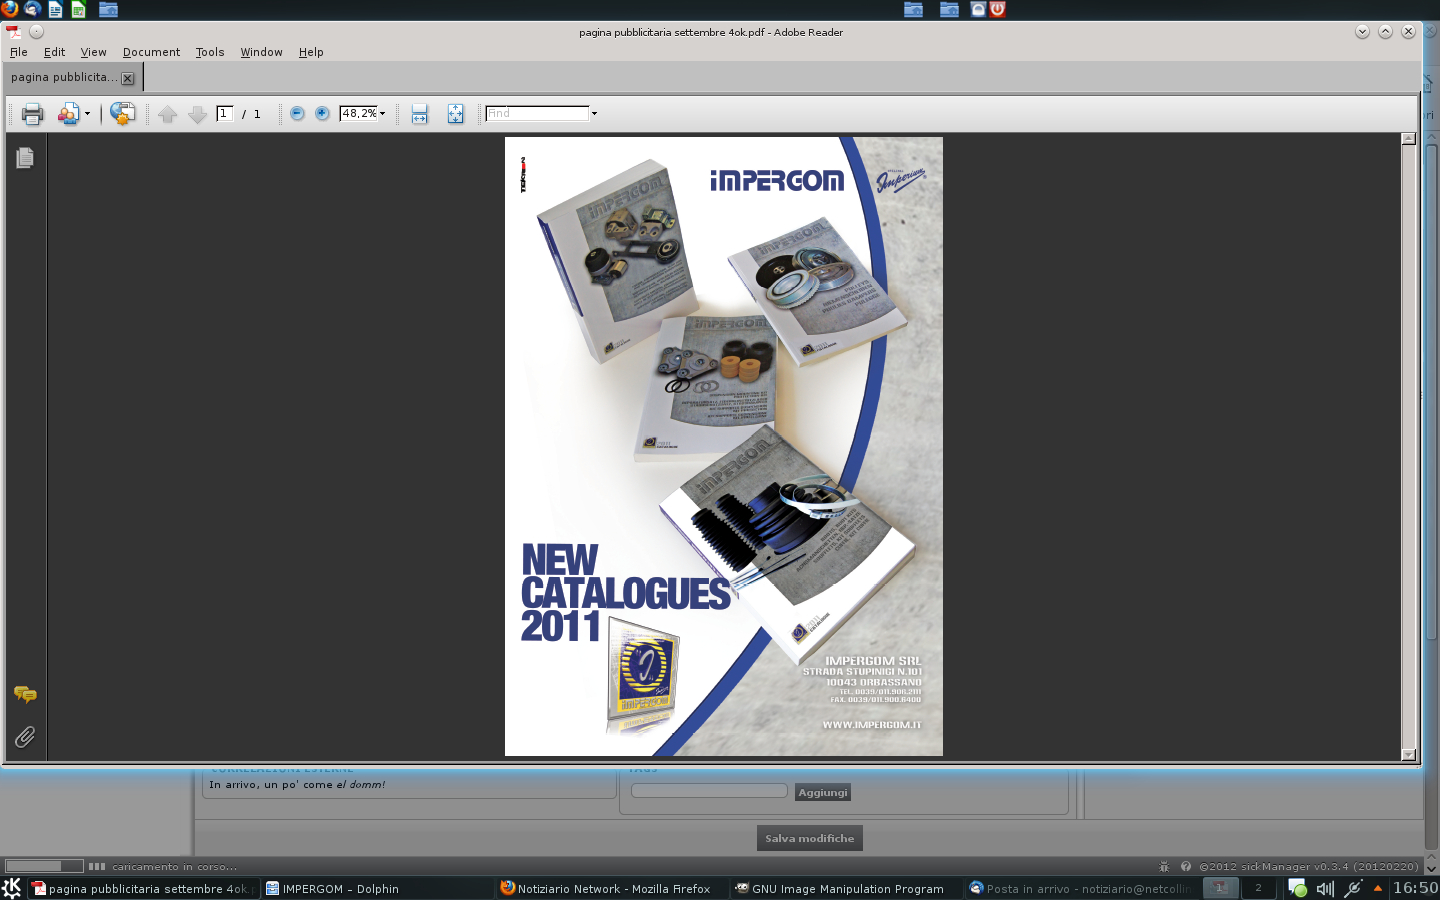
Task: Click the red power button in top panel
Action: pyautogui.click(x=997, y=9)
